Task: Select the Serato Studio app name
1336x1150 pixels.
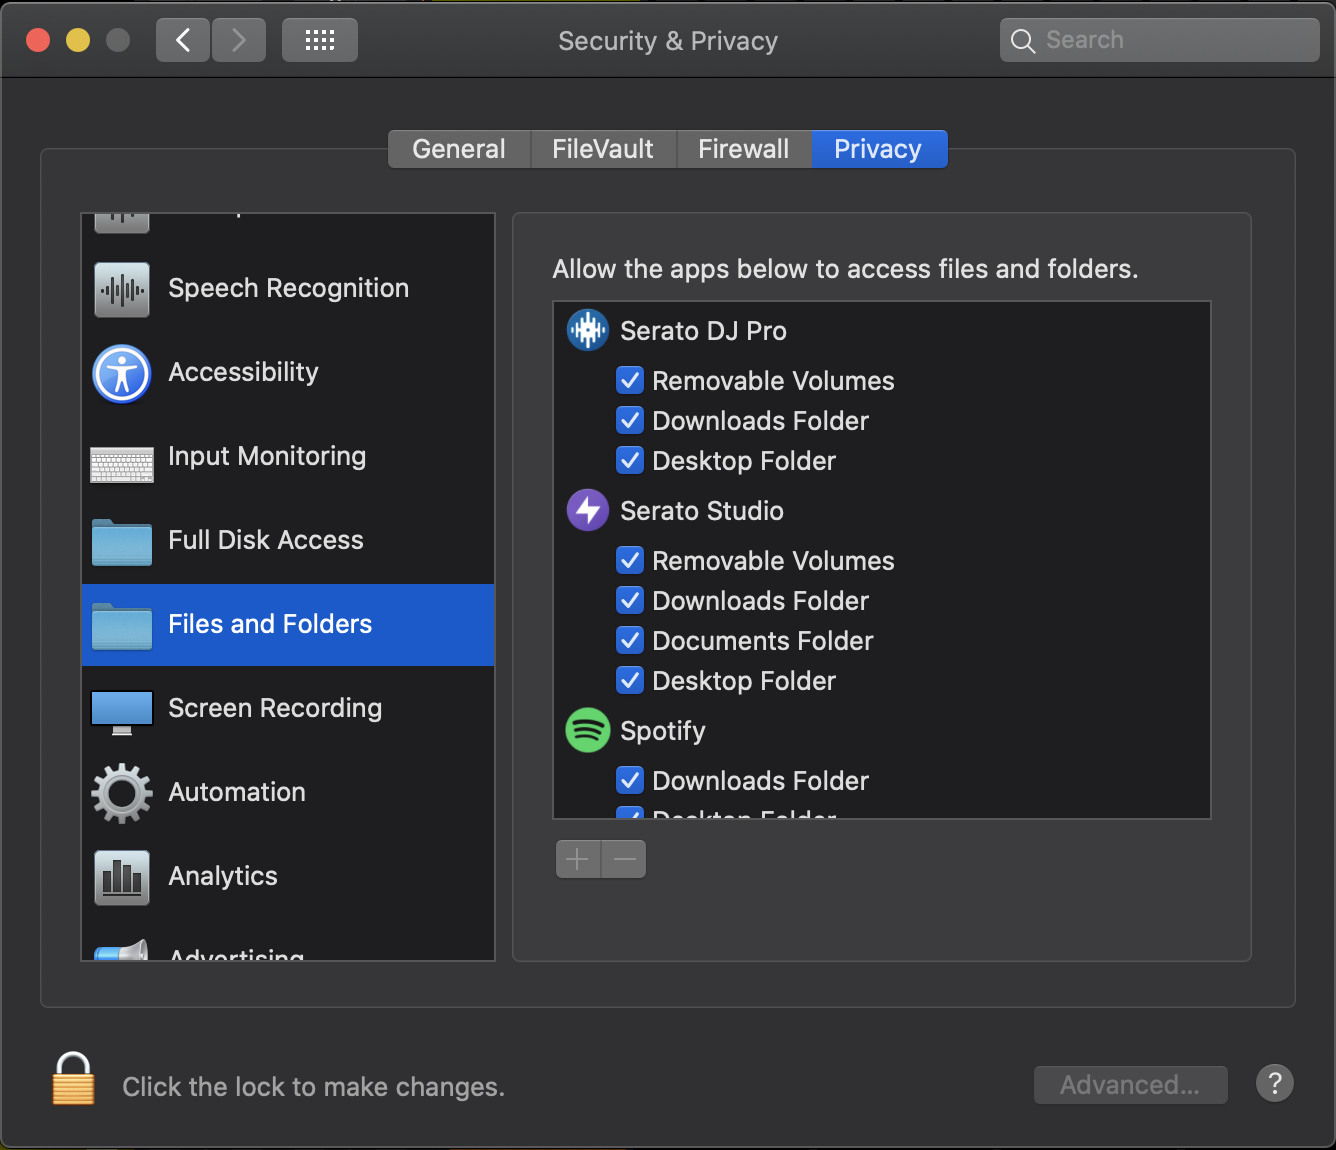Action: 702,511
